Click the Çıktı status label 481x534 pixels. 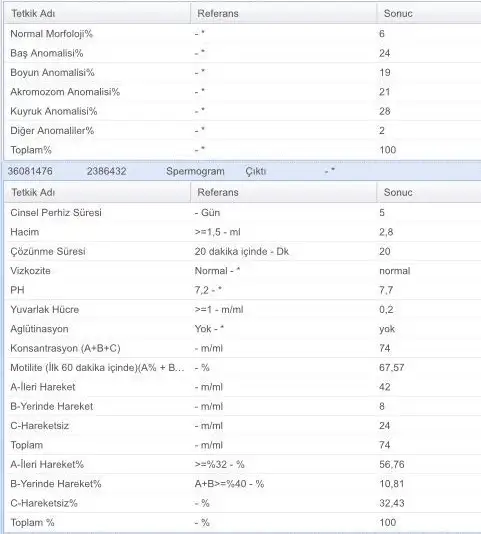[255, 171]
